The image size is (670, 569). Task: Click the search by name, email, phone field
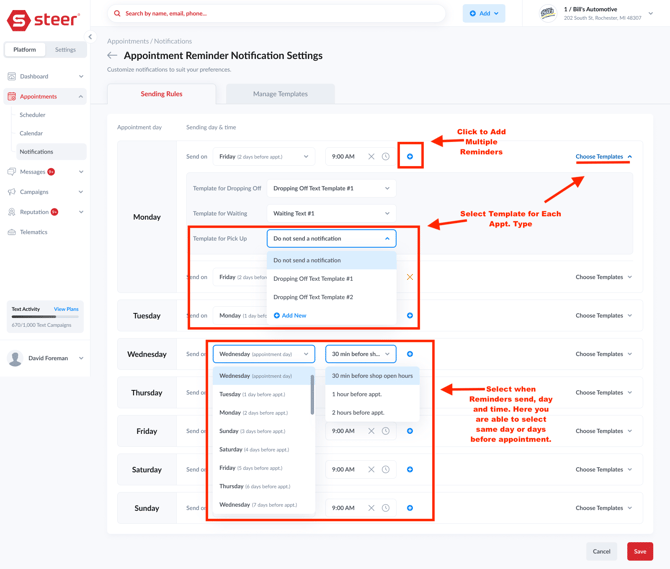275,14
